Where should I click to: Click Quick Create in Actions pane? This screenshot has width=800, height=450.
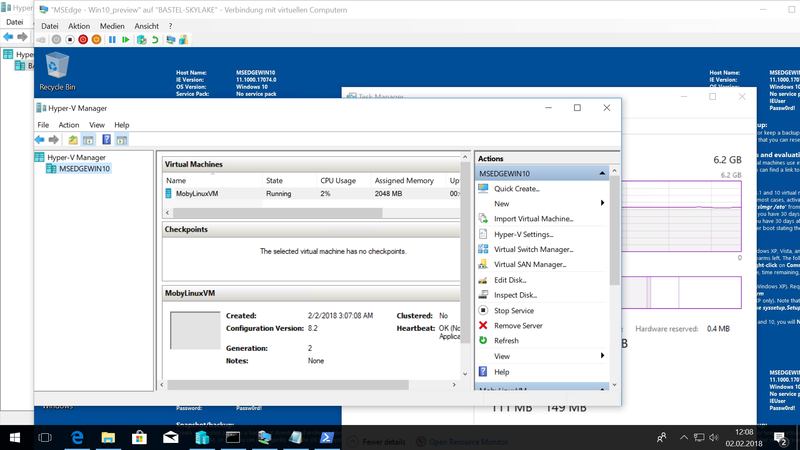[x=516, y=188]
